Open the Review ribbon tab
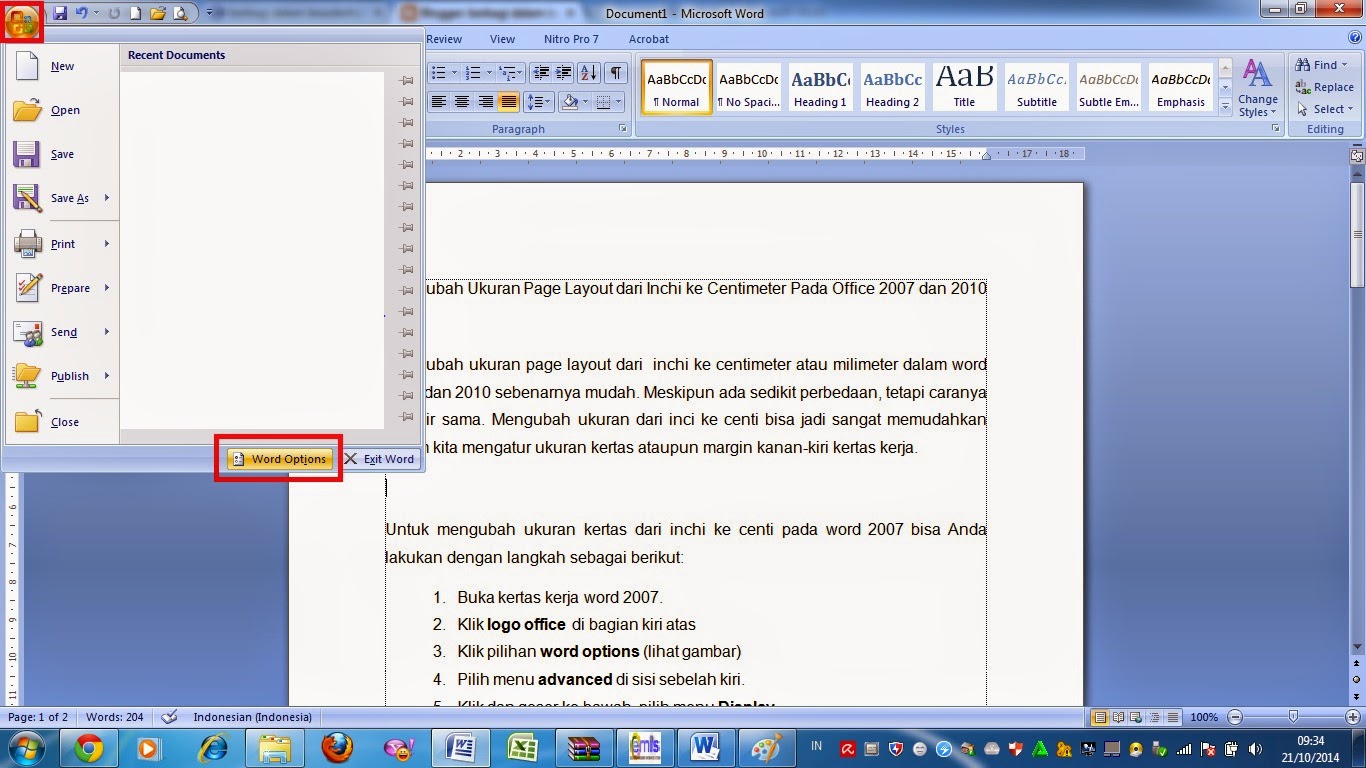 click(444, 39)
